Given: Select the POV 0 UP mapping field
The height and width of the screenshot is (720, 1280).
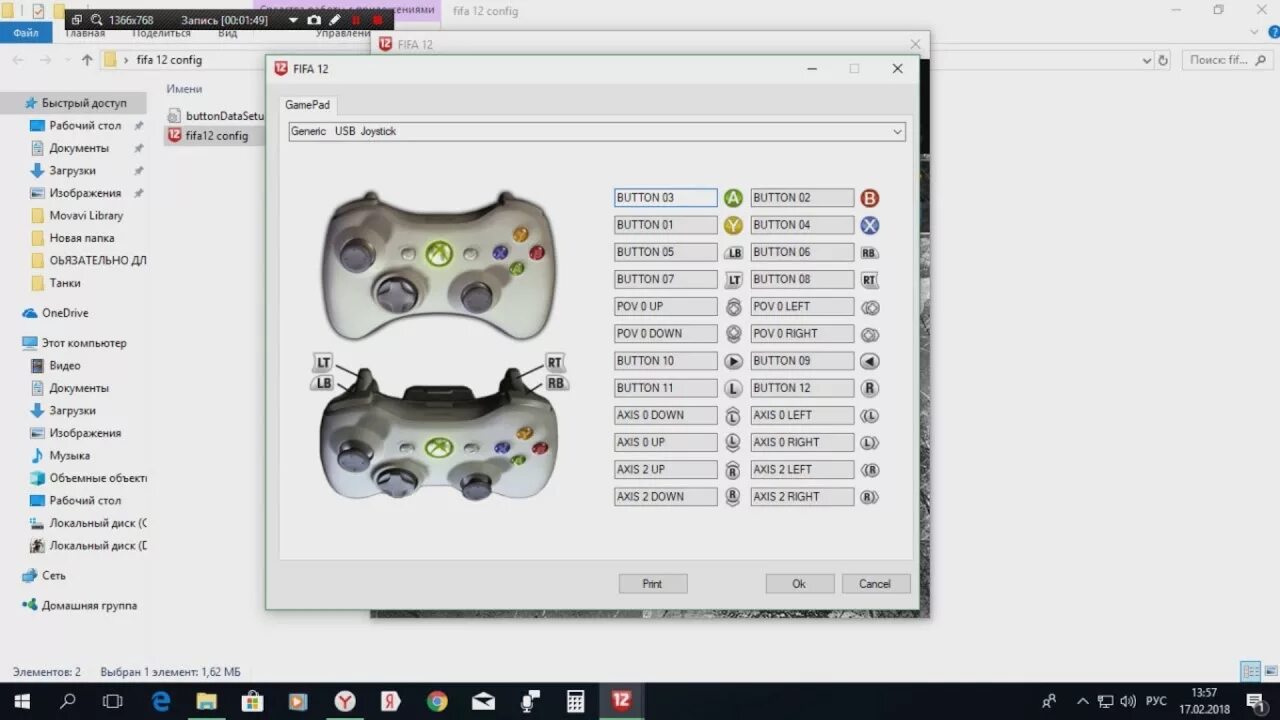Looking at the screenshot, I should [666, 307].
